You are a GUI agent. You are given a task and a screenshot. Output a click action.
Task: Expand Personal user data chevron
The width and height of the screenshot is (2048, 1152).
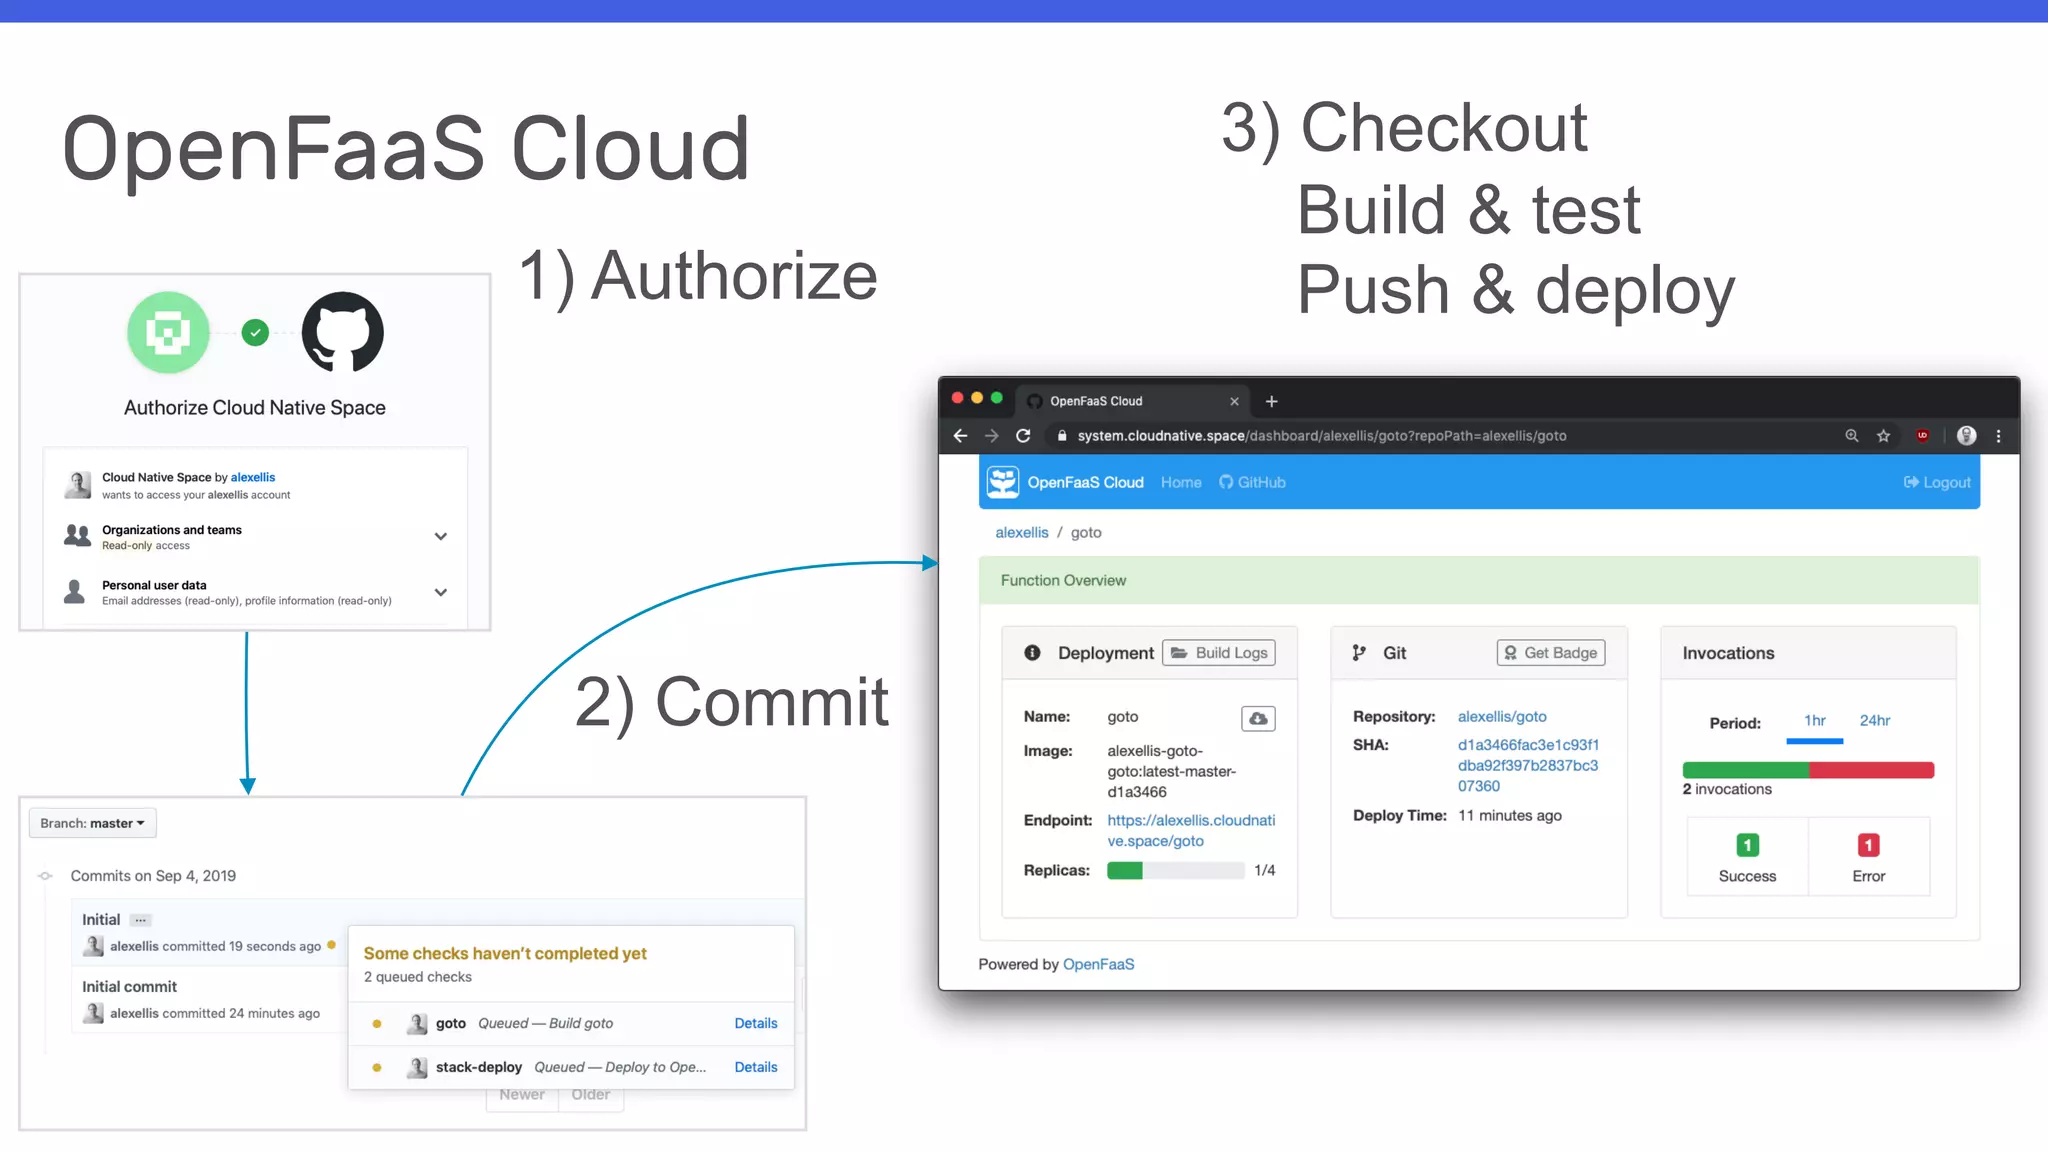440,592
